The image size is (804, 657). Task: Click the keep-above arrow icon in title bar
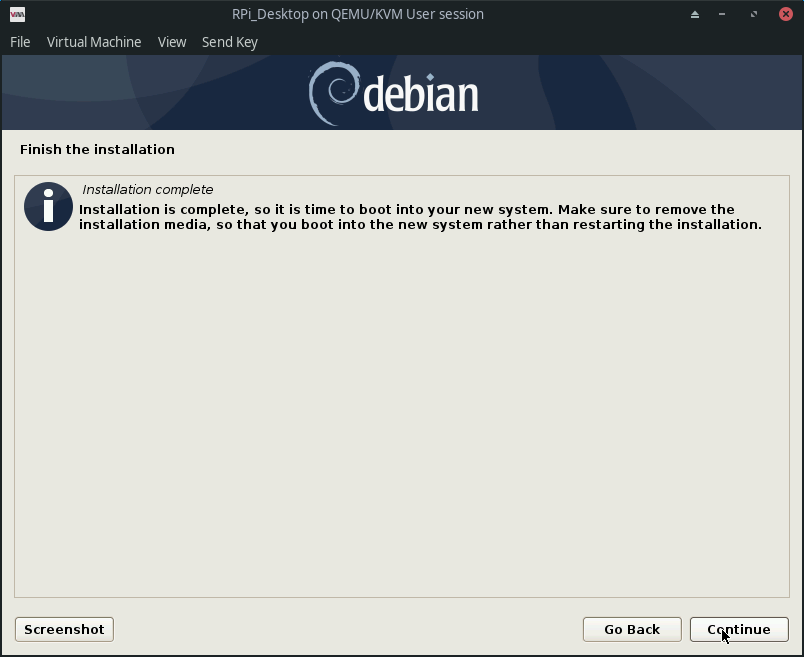pos(695,14)
